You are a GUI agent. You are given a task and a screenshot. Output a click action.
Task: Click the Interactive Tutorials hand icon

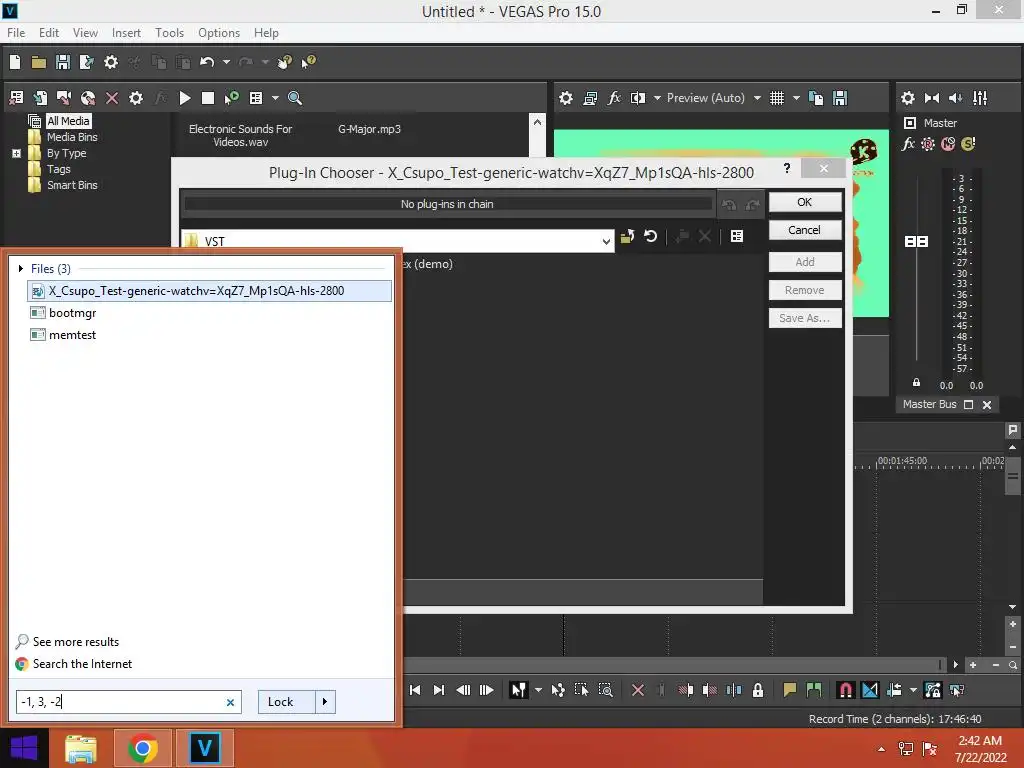285,62
